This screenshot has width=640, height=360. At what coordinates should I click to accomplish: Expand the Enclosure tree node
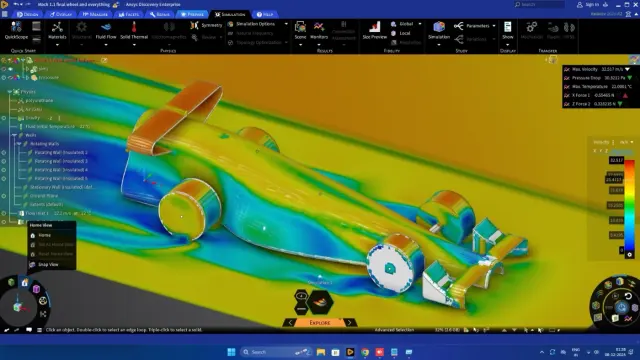pyautogui.click(x=27, y=78)
